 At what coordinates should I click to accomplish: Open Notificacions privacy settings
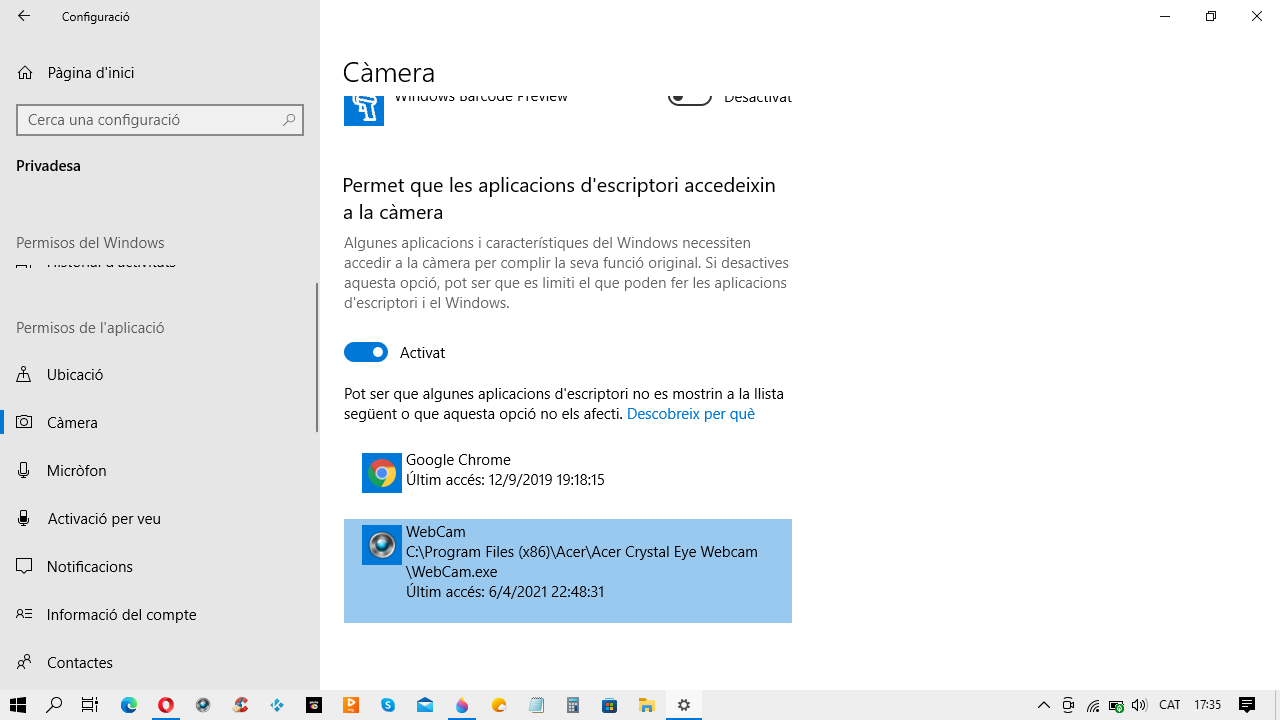pyautogui.click(x=160, y=566)
